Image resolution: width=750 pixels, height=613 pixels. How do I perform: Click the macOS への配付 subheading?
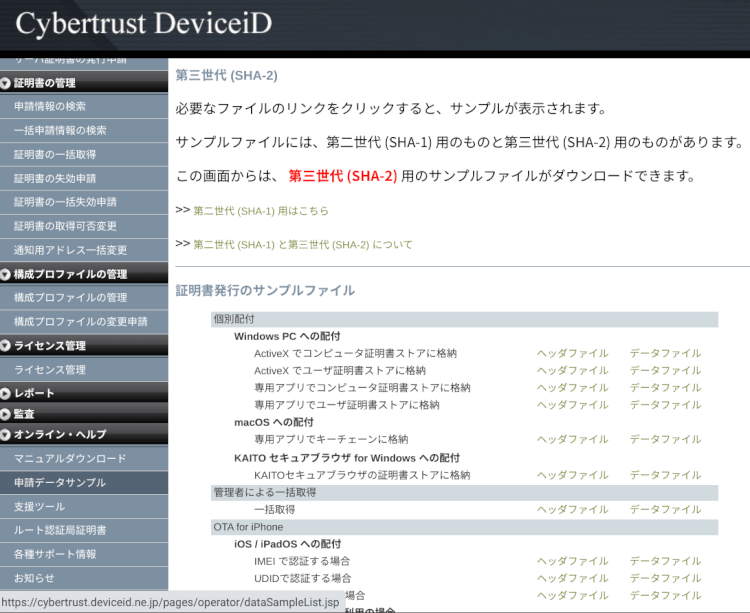[274, 423]
